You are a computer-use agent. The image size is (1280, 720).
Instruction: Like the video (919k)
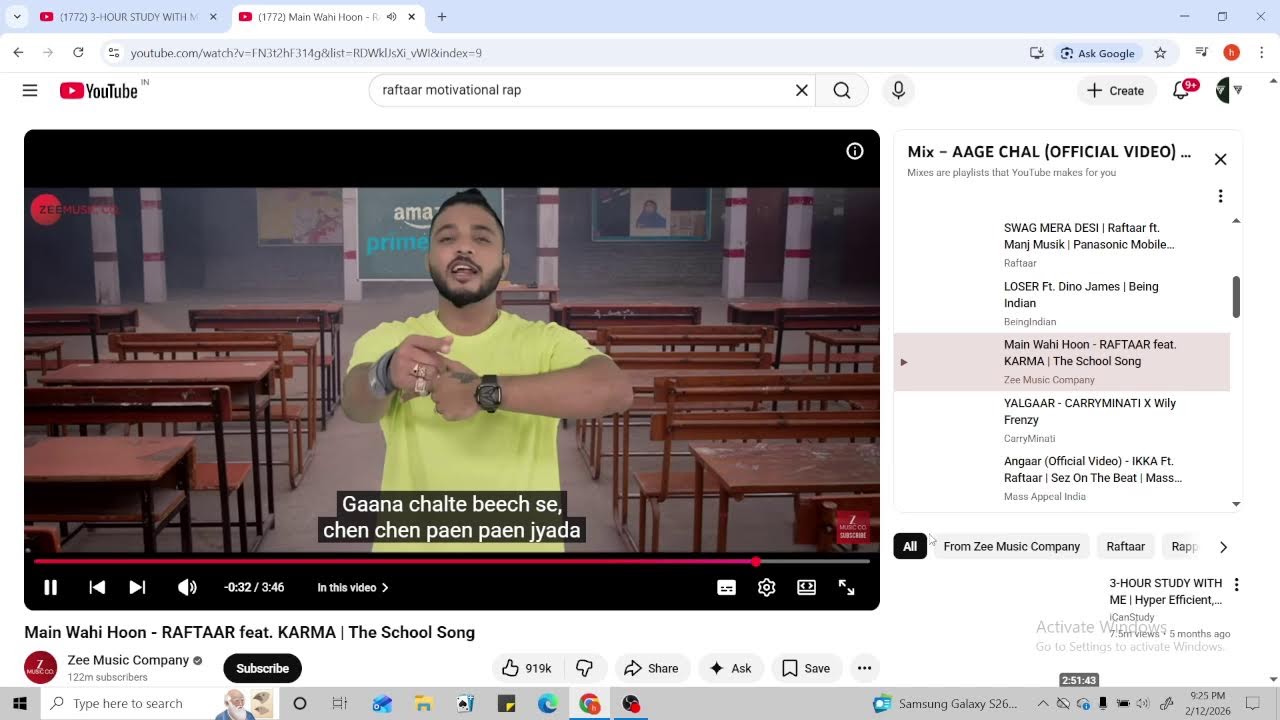pos(527,668)
